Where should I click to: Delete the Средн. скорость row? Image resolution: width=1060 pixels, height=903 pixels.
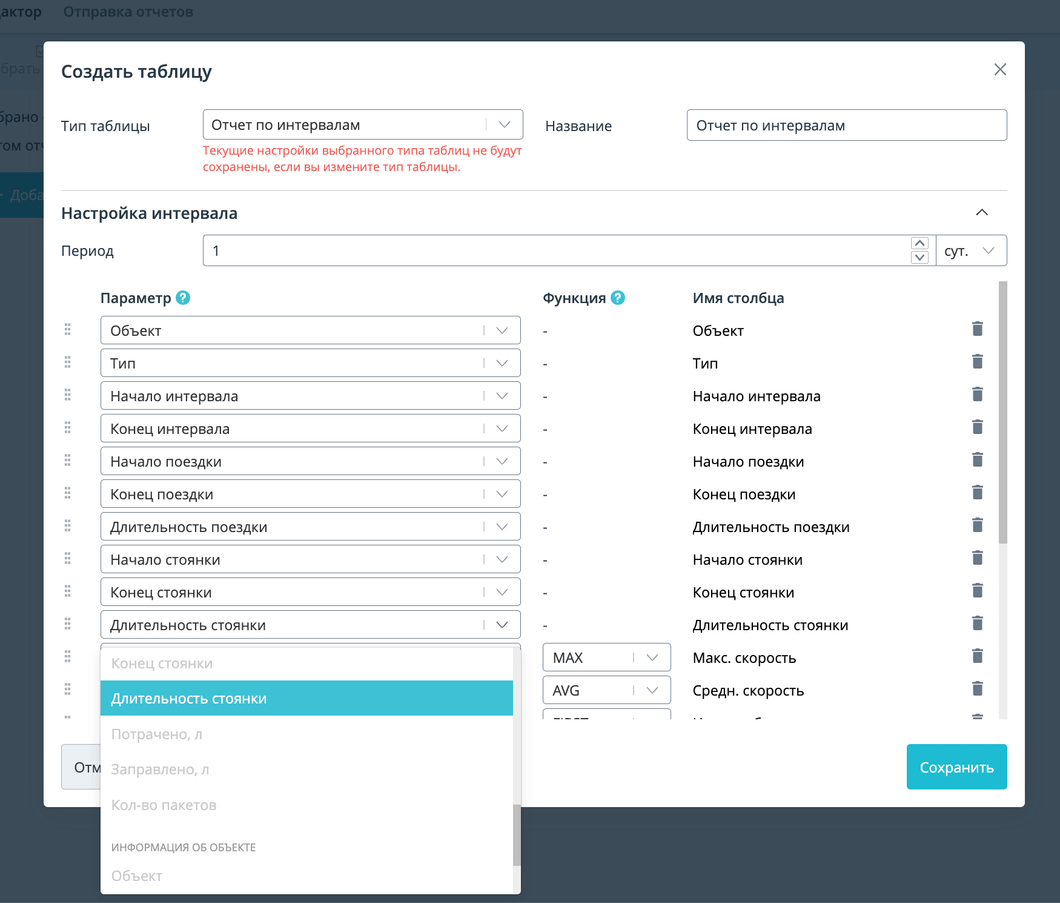tap(977, 689)
